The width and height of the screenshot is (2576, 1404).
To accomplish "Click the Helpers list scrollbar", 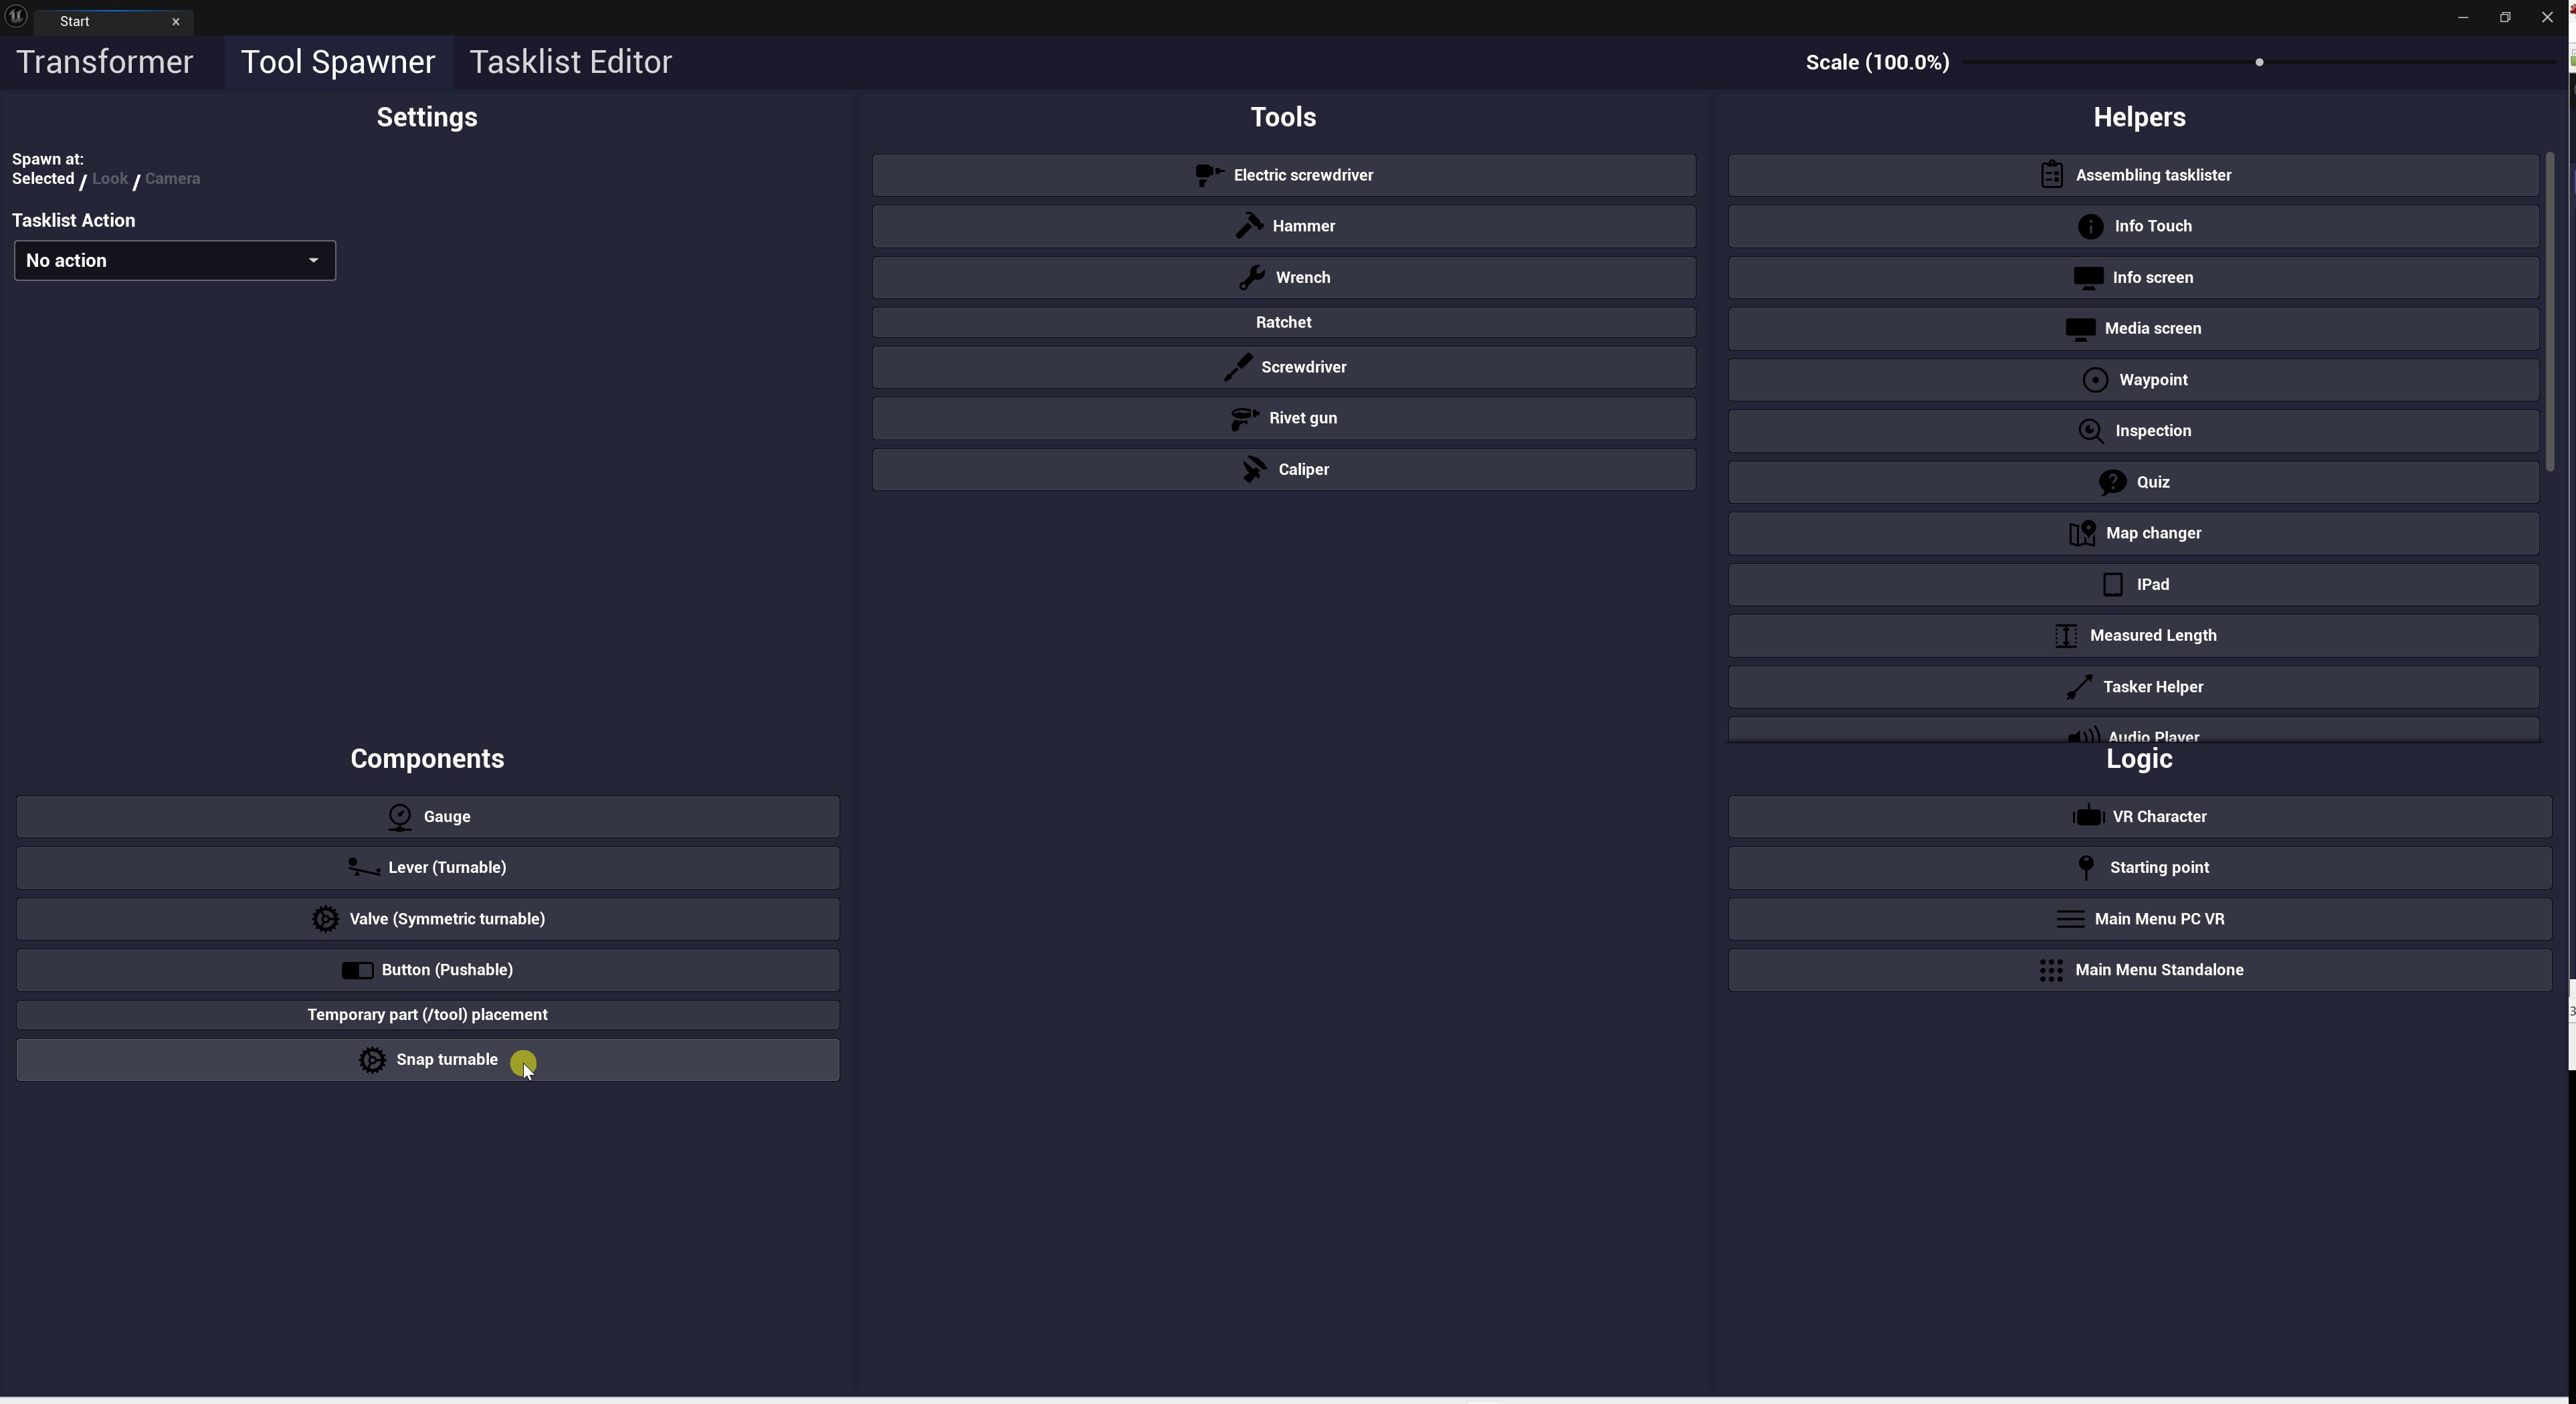I will 2550,310.
